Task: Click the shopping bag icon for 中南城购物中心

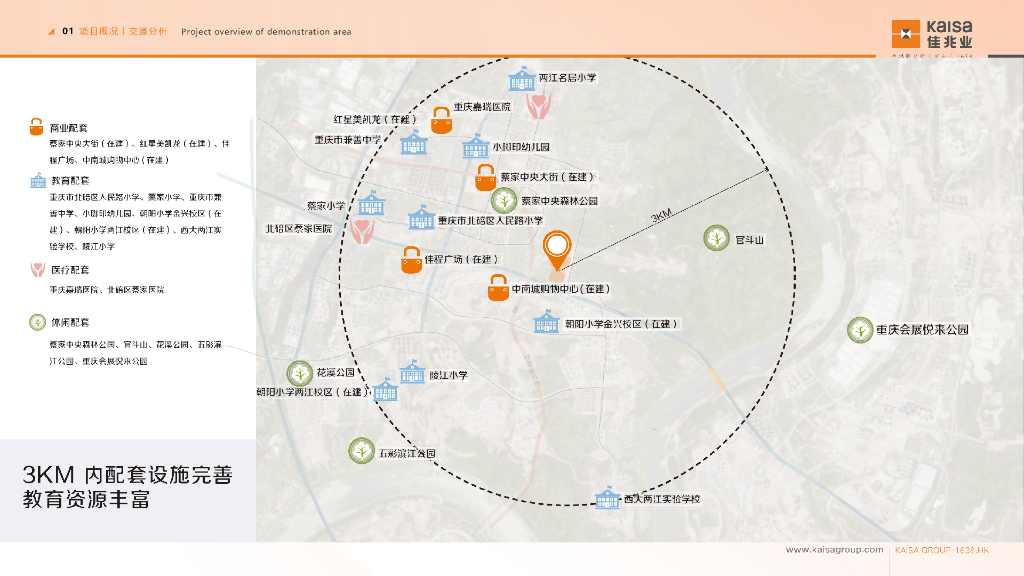Action: pos(498,288)
